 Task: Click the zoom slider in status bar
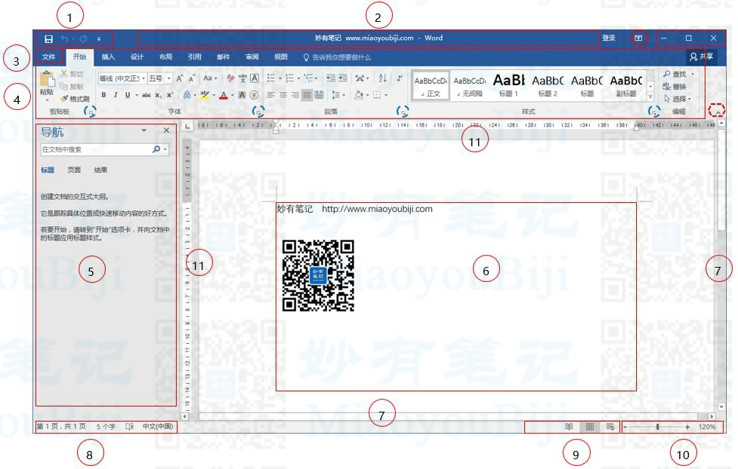click(657, 427)
